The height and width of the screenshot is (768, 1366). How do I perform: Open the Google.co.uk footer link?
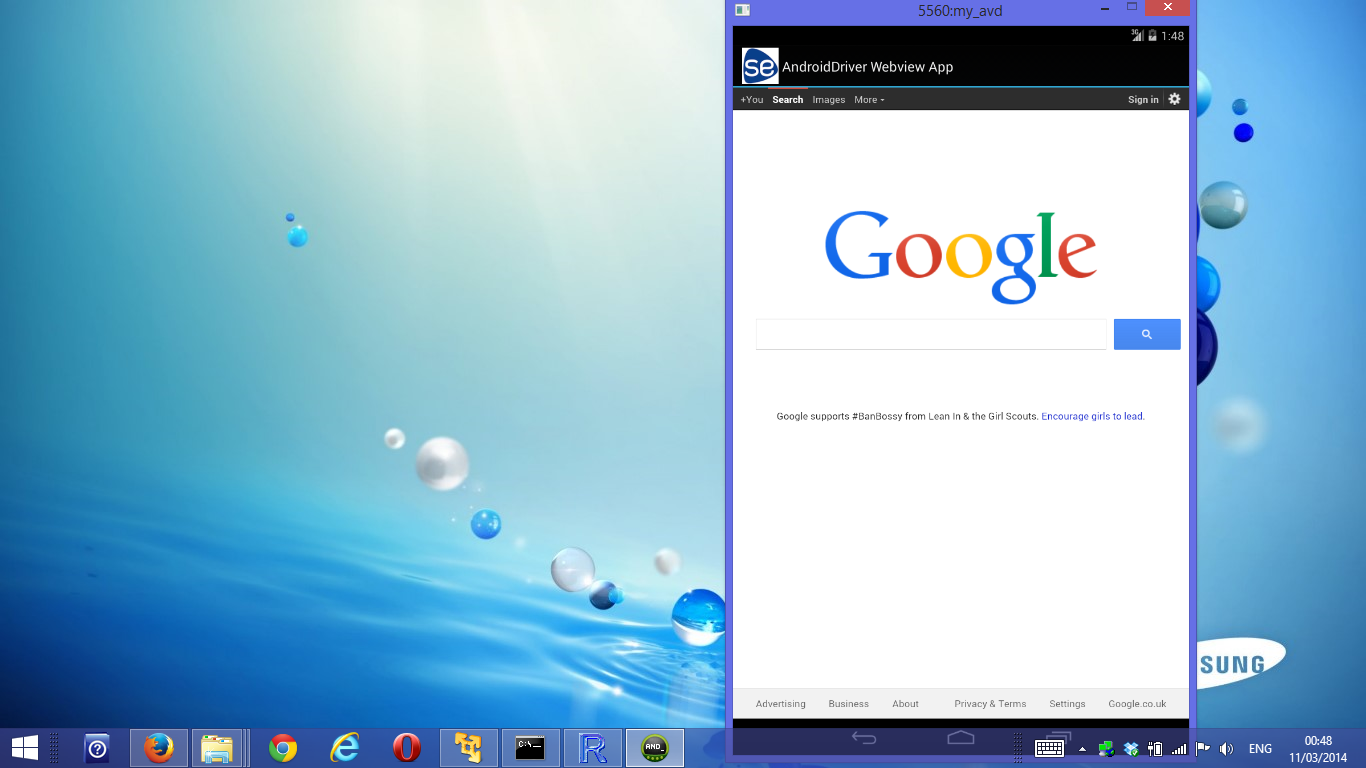click(x=1137, y=704)
